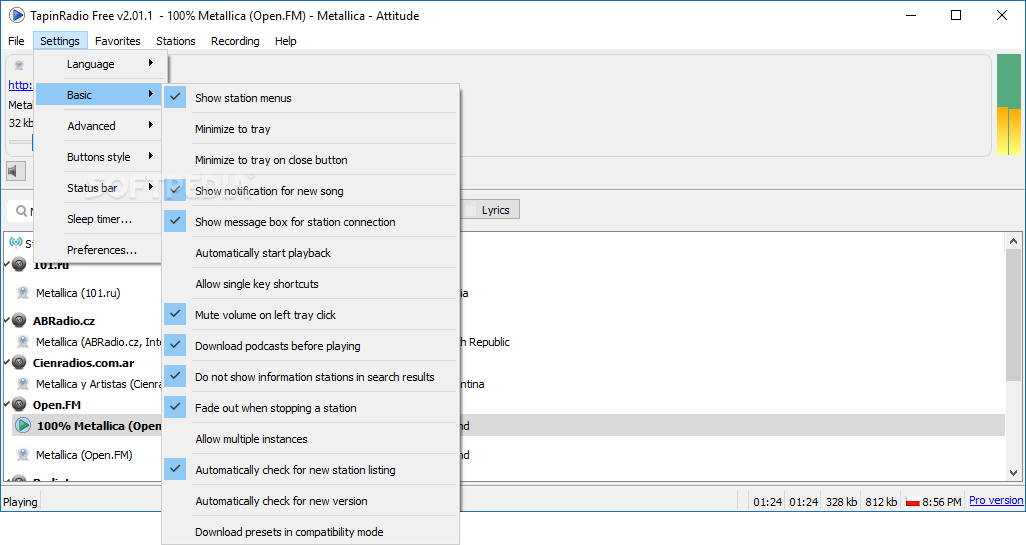
Task: Select Metallica (Open.FM) station row
Action: 84,454
